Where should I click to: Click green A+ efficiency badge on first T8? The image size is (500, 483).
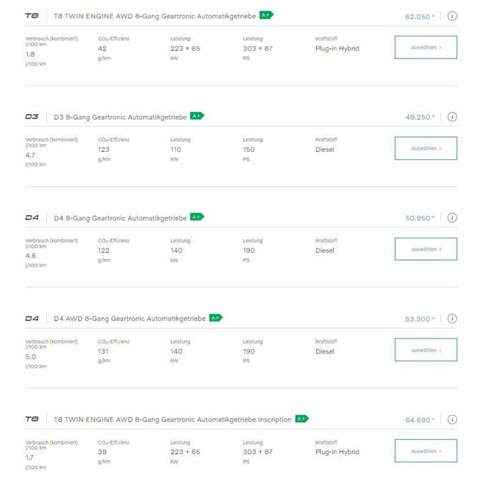pos(266,15)
